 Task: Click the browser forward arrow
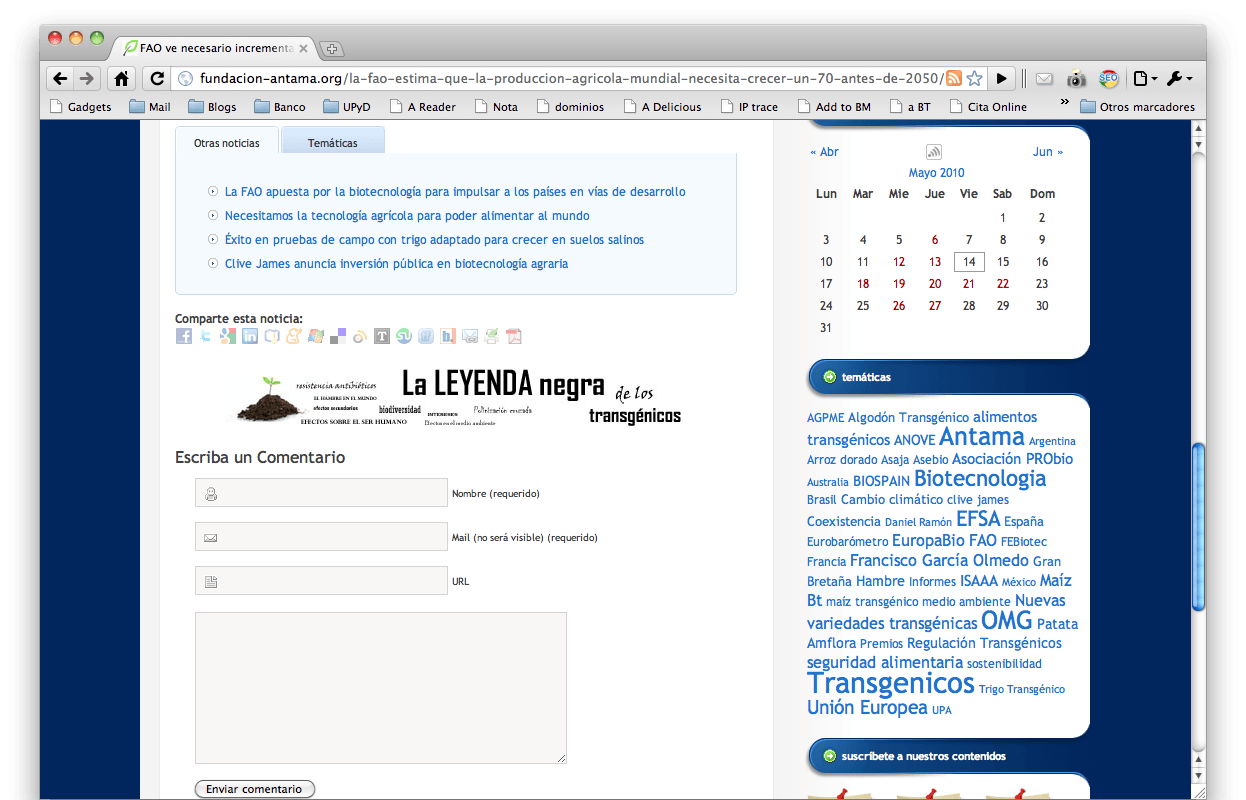(87, 78)
